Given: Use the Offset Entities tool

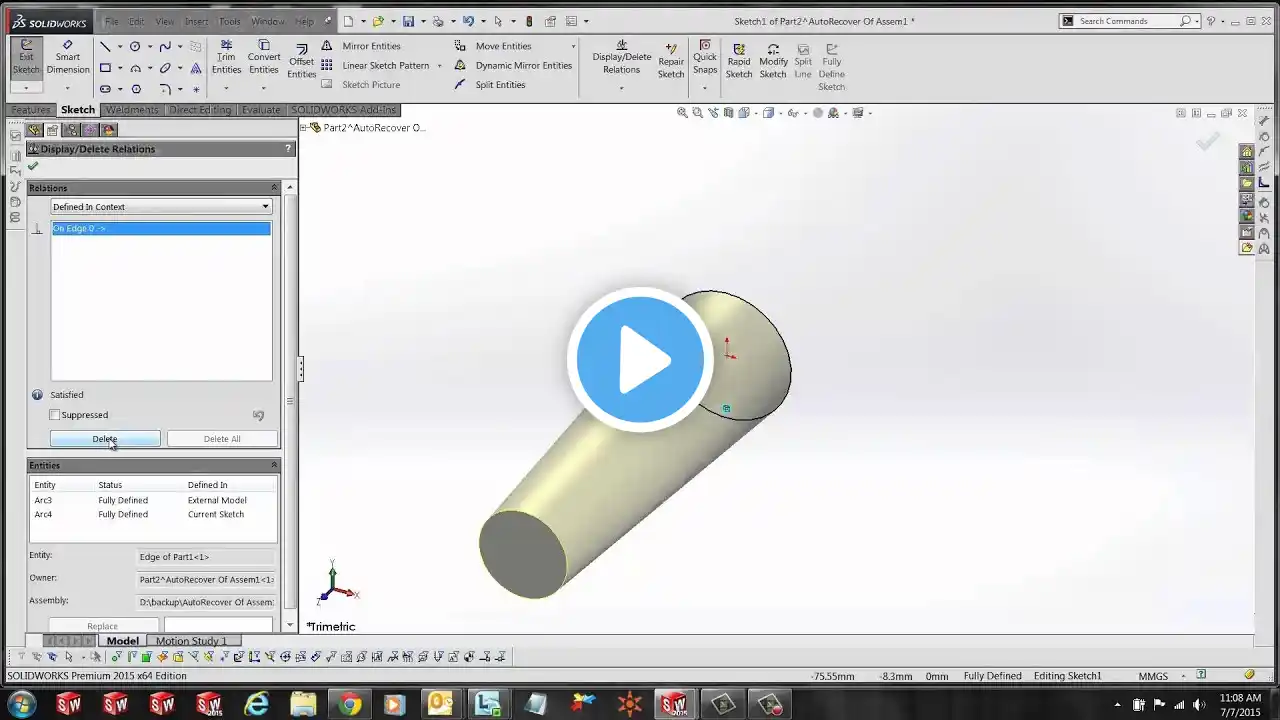Looking at the screenshot, I should coord(301,61).
